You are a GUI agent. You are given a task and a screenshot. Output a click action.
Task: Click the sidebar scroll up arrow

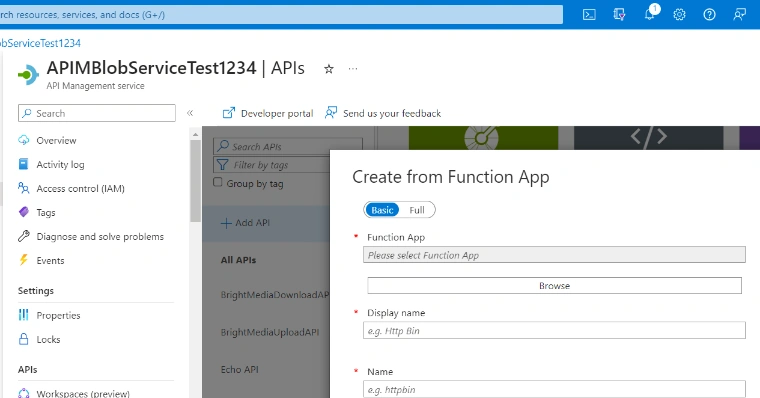[195, 134]
